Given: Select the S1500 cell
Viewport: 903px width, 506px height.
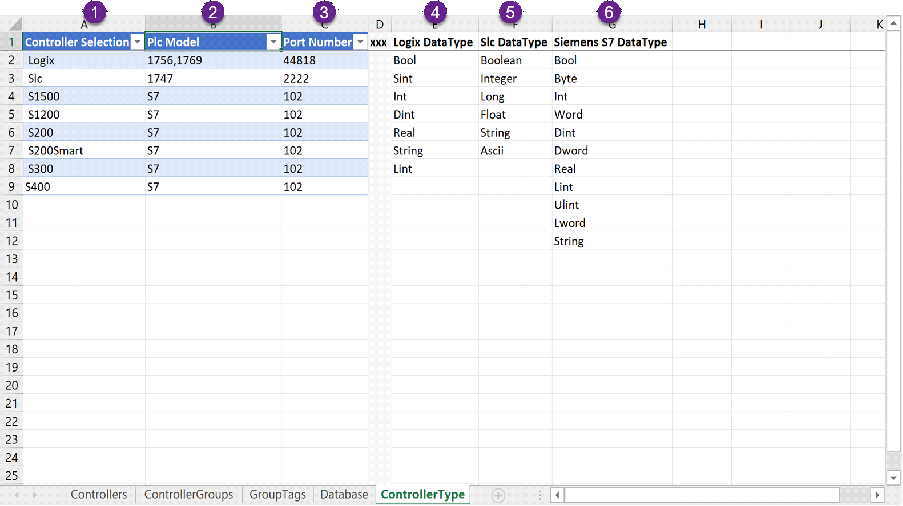Looking at the screenshot, I should point(84,96).
